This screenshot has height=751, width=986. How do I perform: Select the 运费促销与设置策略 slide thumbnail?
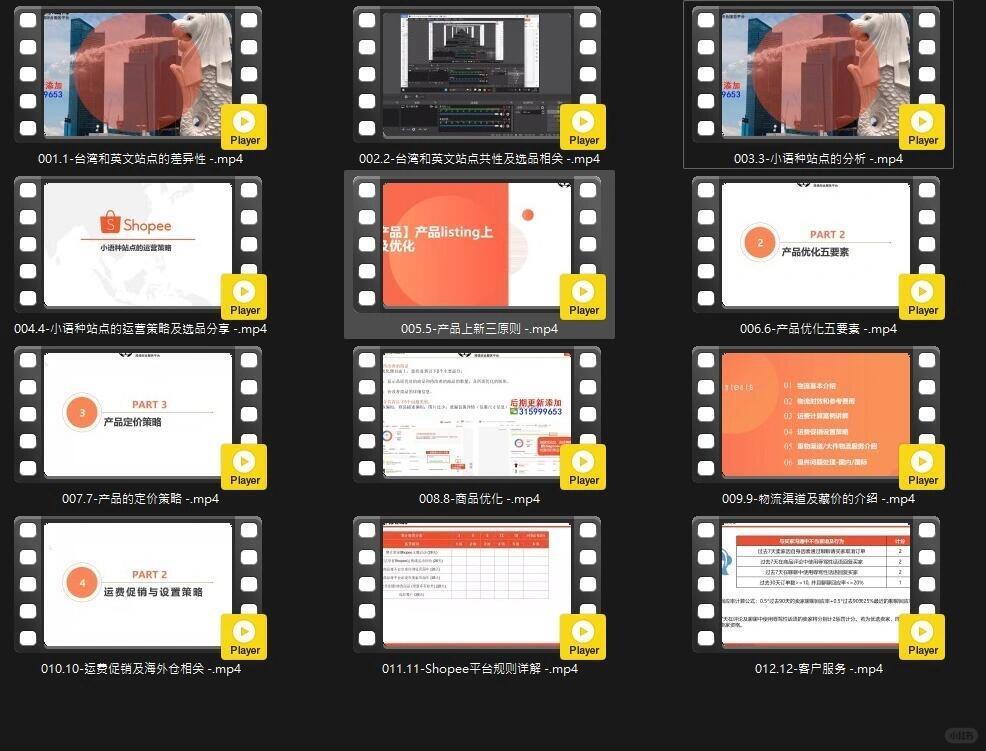(x=138, y=584)
